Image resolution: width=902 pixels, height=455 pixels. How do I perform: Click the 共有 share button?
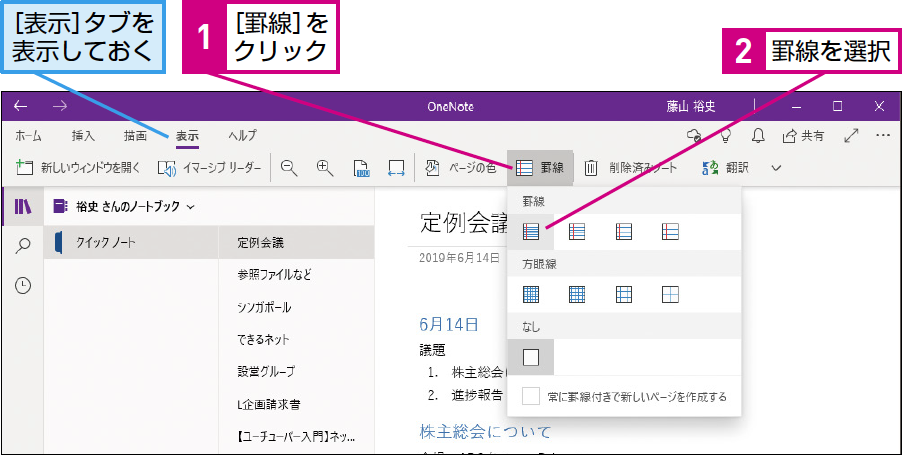click(x=803, y=136)
